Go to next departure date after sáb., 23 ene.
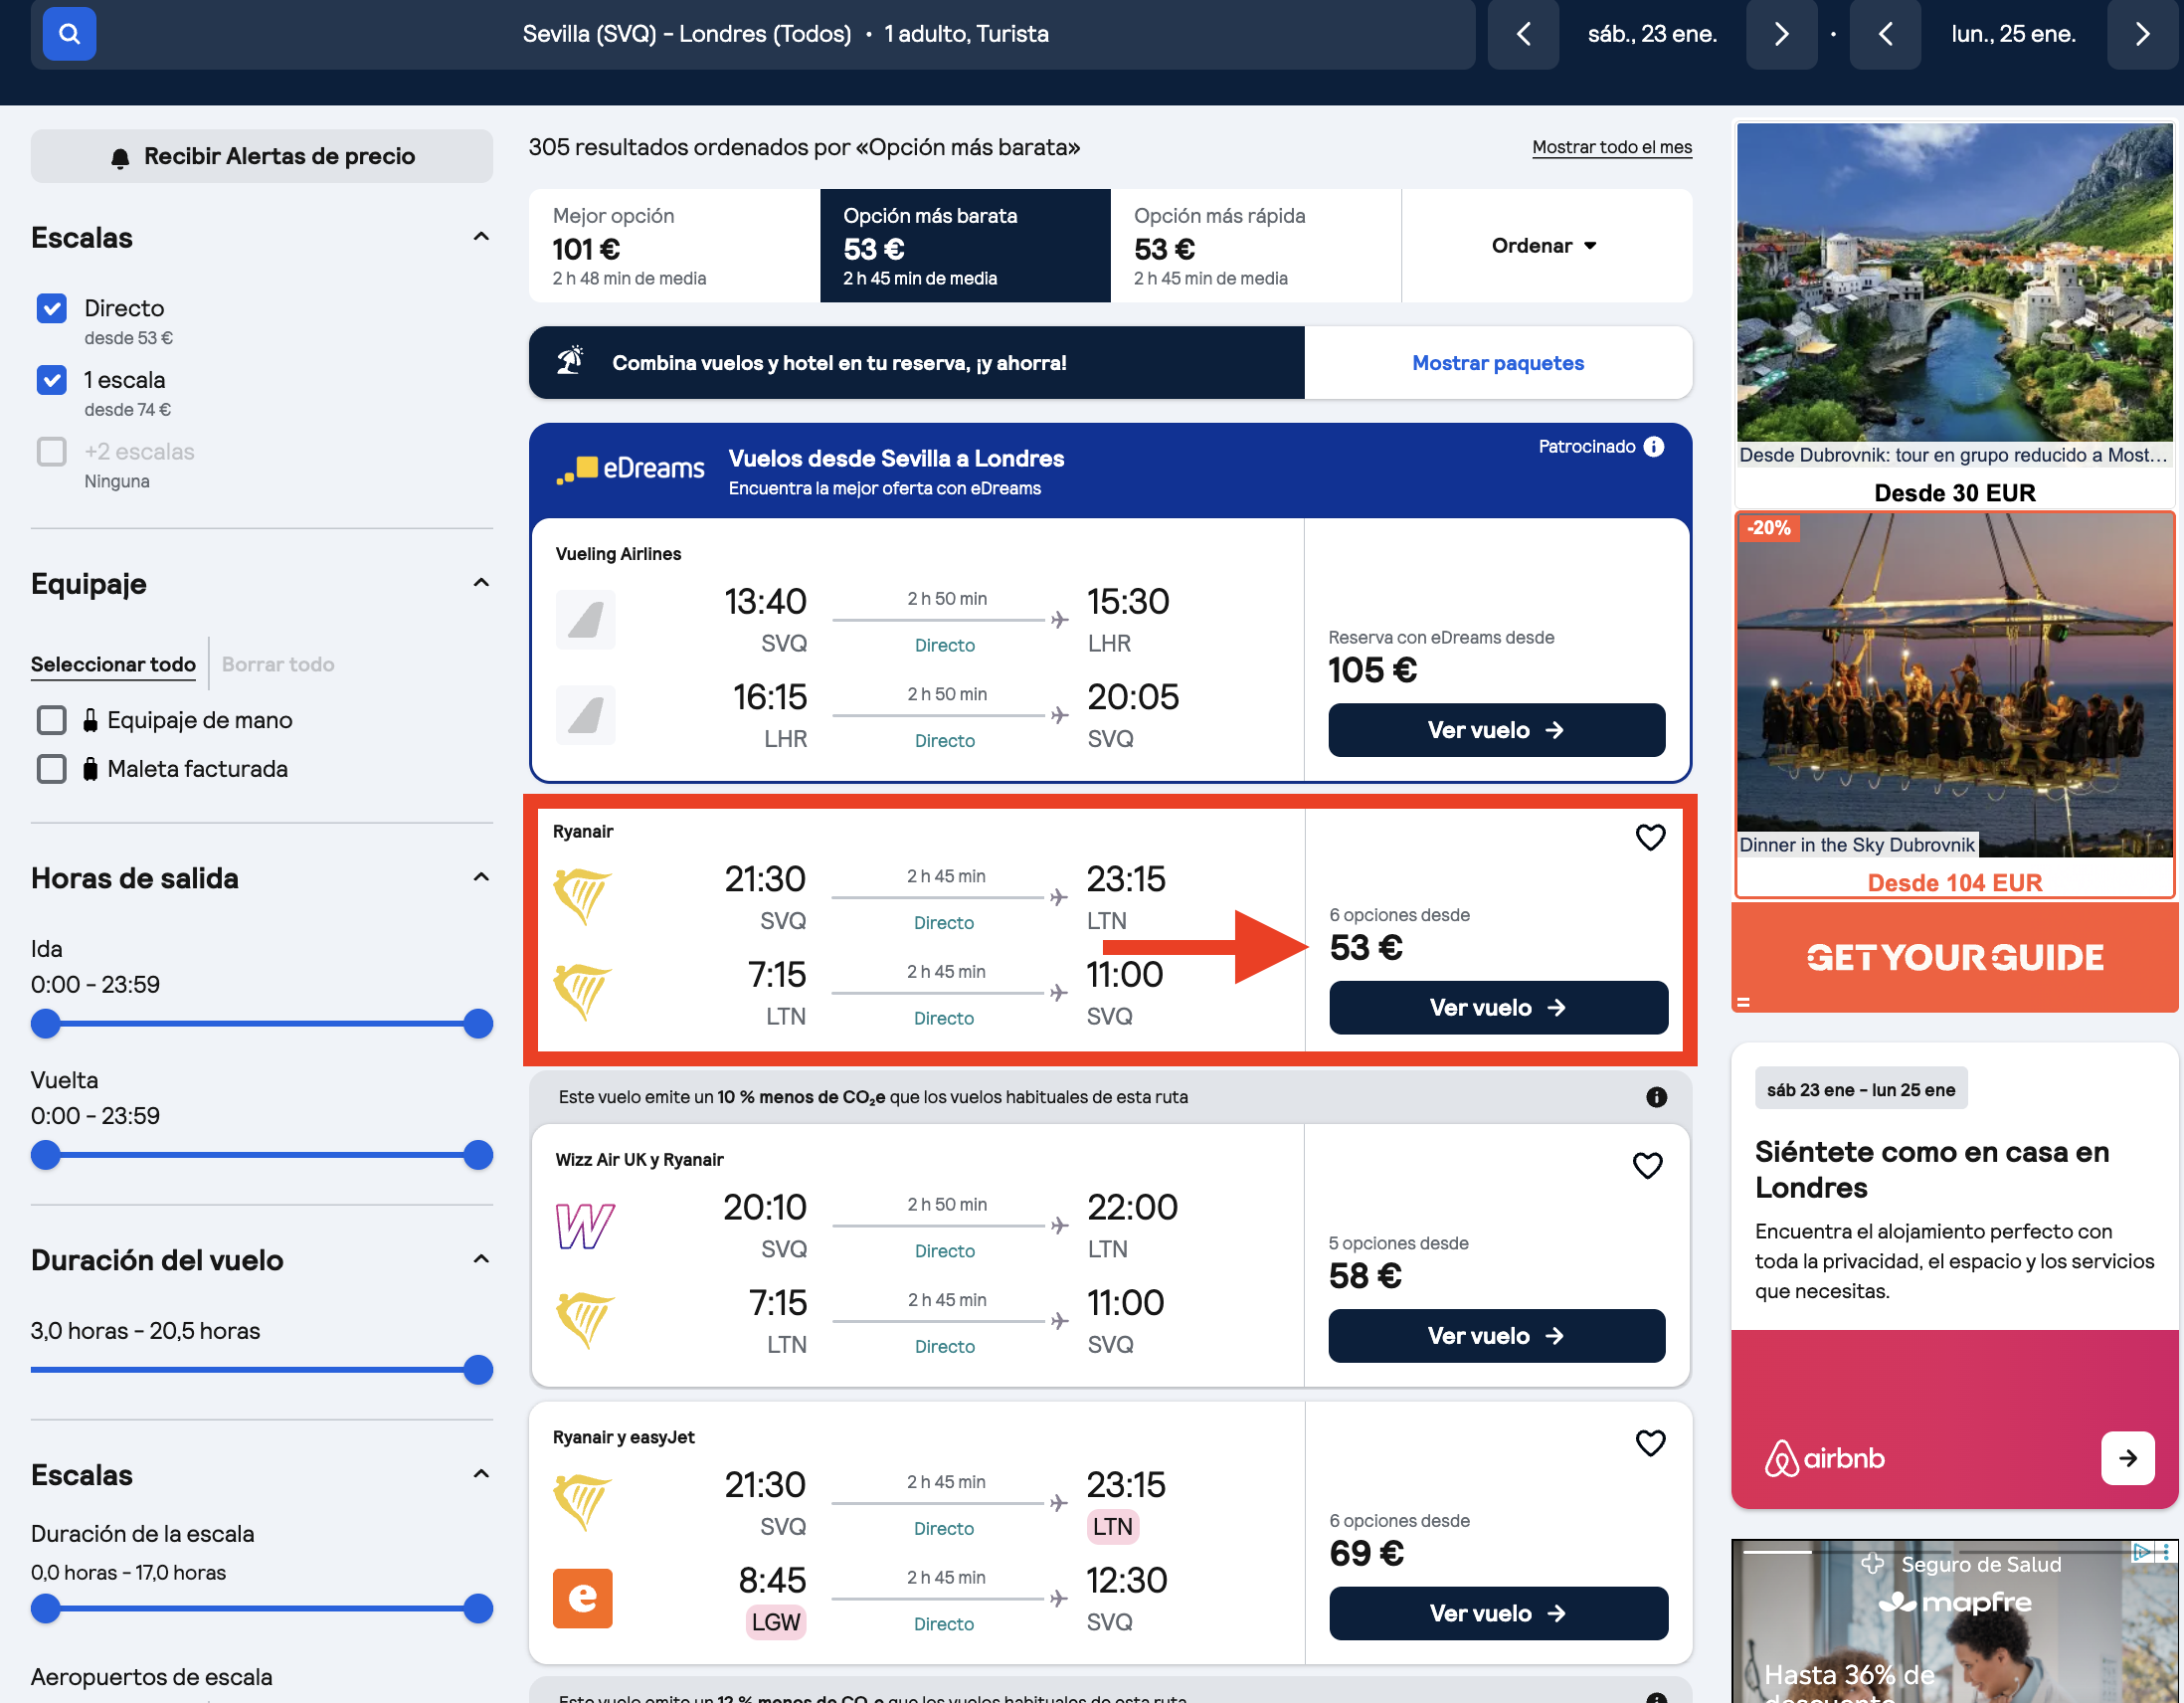This screenshot has width=2184, height=1703. click(x=1781, y=34)
